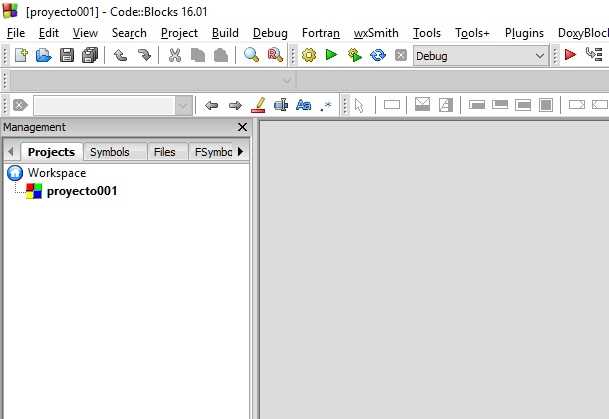Open the Tools+ menu
This screenshot has width=609, height=419.
[472, 33]
